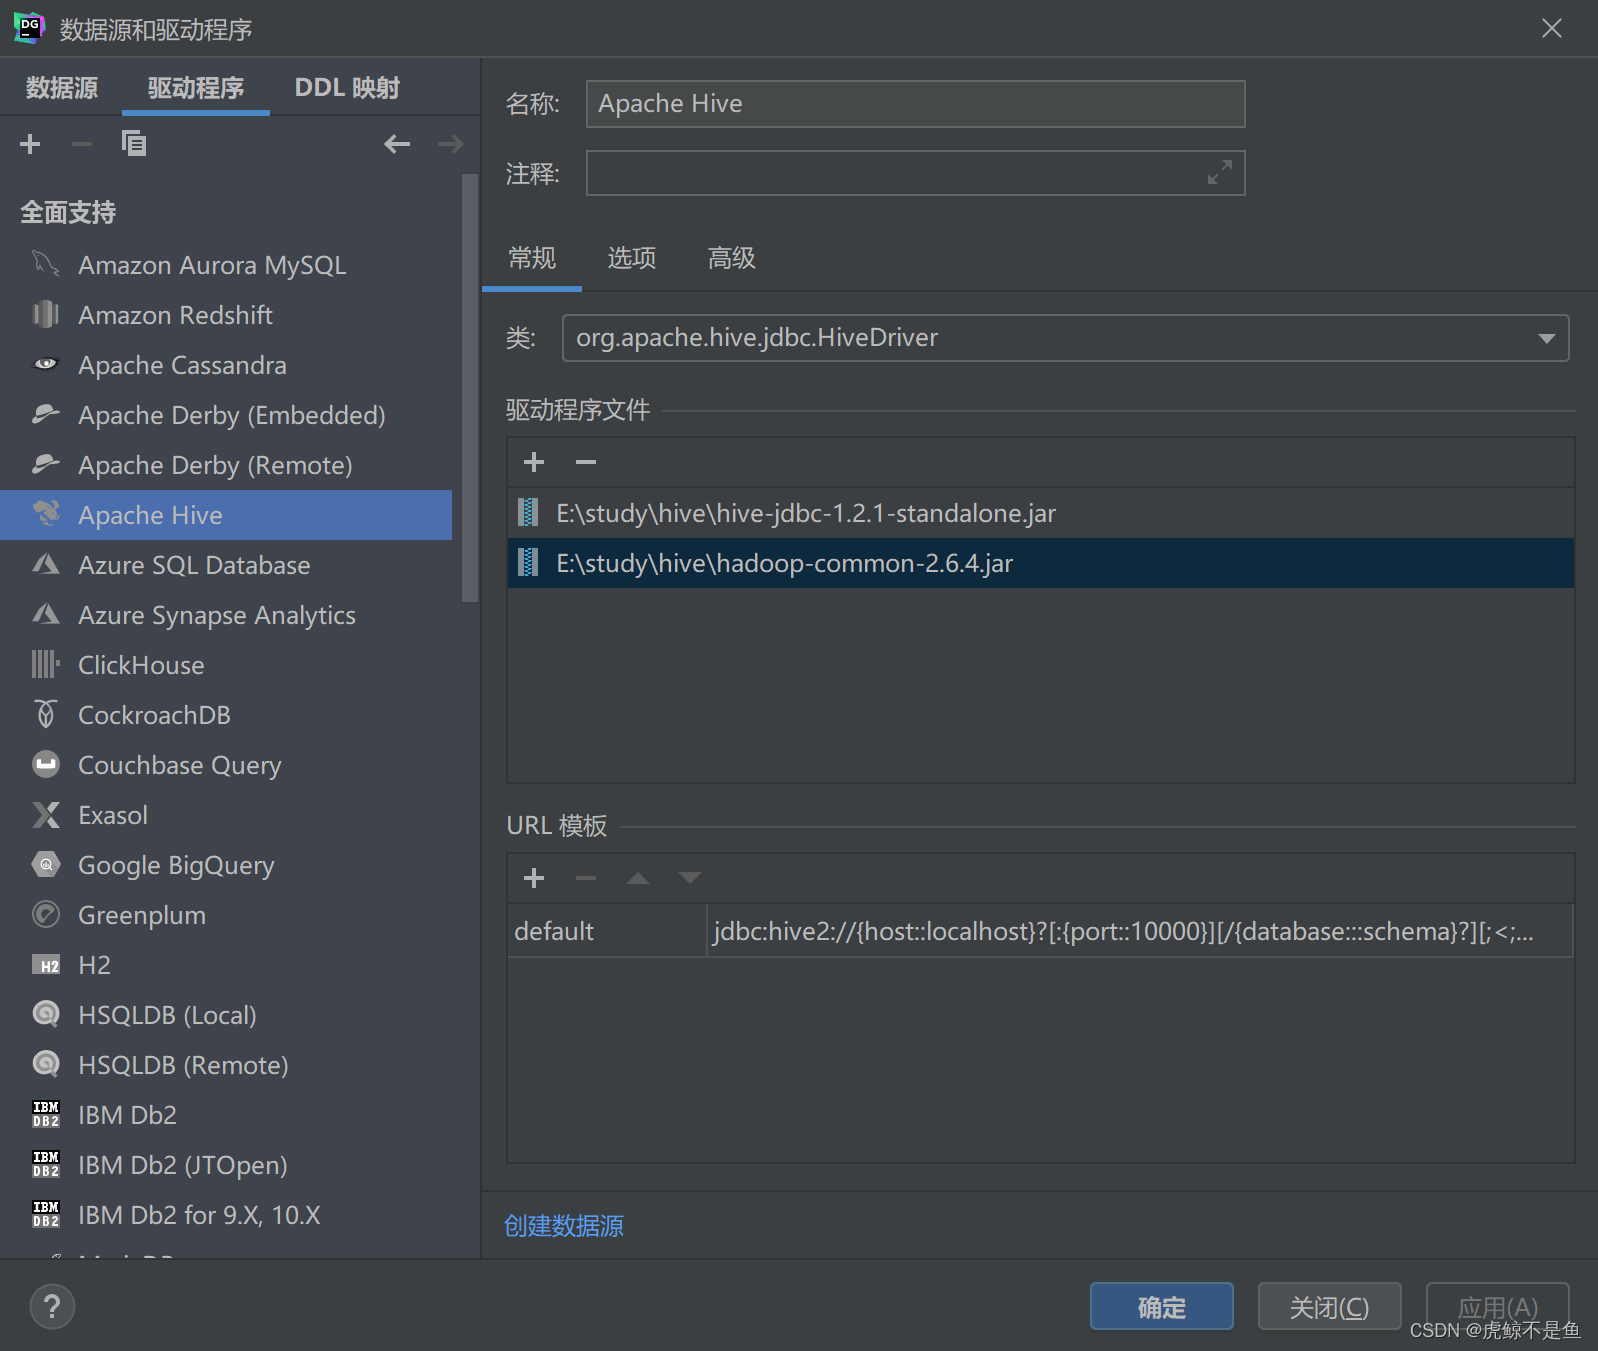Image resolution: width=1598 pixels, height=1351 pixels.
Task: Select hive-jdbc-1.2.1-standalone.jar file
Action: pyautogui.click(x=1041, y=513)
